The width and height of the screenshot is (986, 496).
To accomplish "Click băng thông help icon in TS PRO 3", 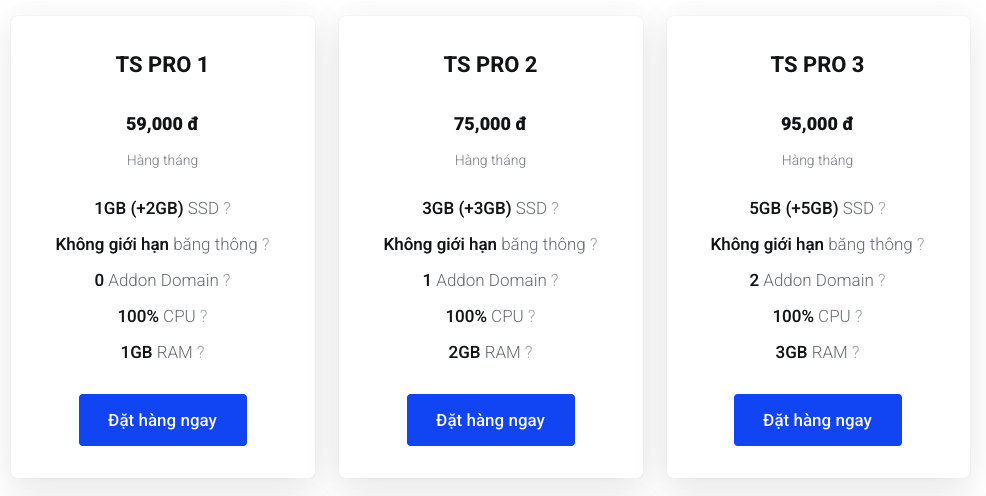I will pyautogui.click(x=921, y=245).
